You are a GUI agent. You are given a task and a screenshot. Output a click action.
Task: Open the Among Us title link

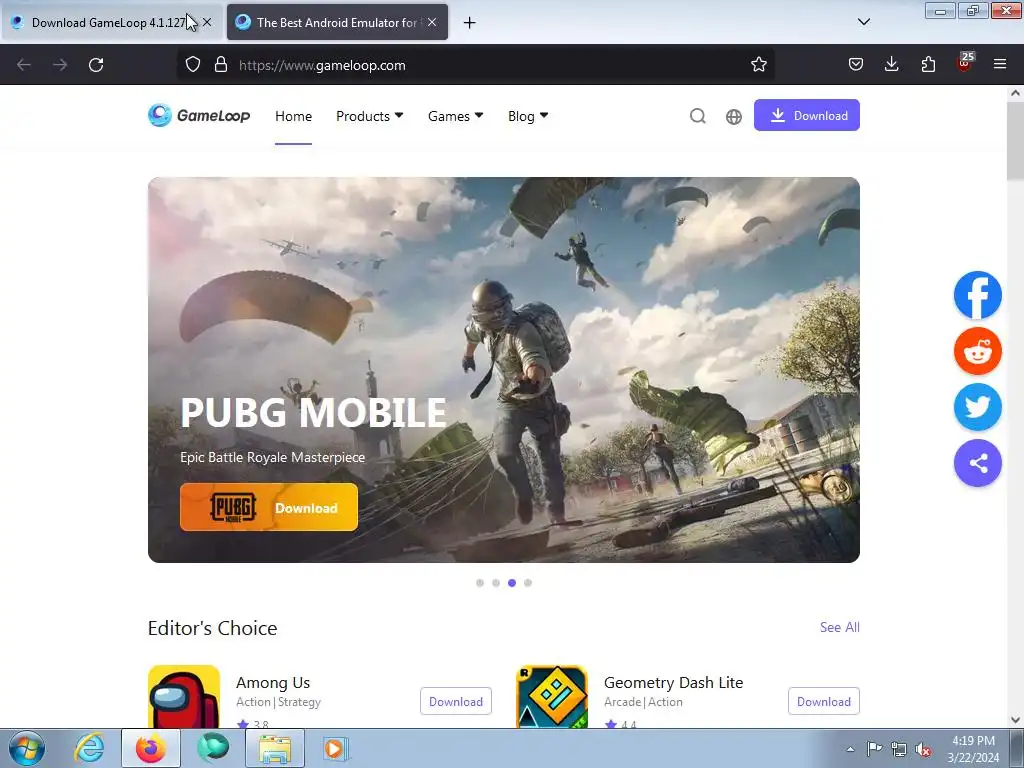click(x=273, y=682)
